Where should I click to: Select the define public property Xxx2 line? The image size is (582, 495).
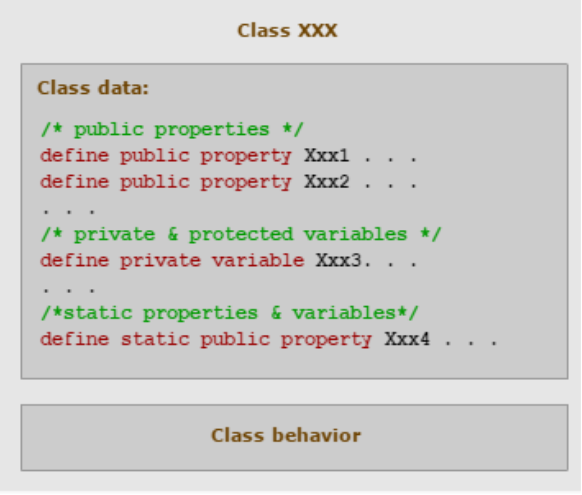pos(229,182)
